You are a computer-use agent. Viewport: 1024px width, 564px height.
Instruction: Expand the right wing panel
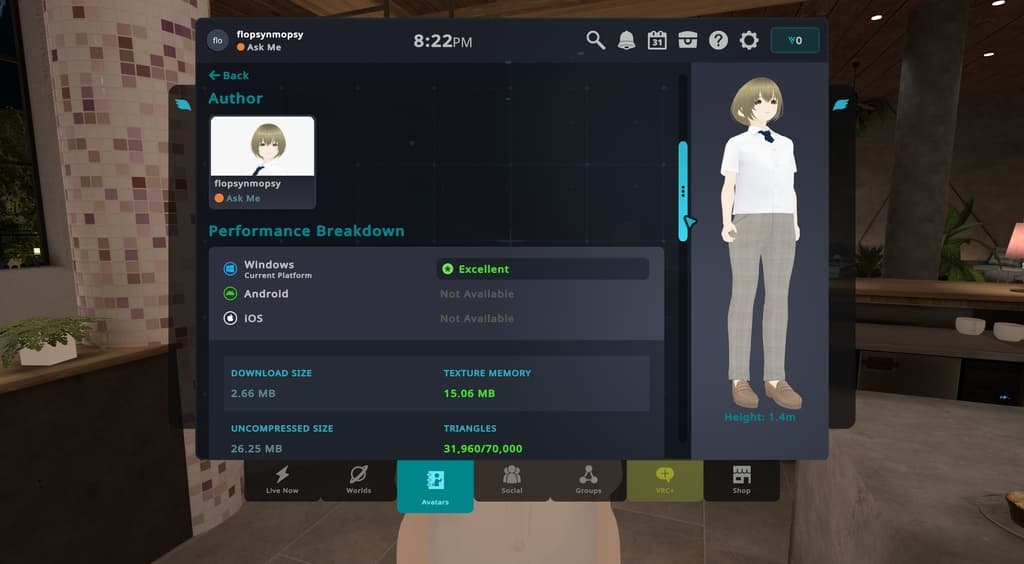tap(840, 104)
